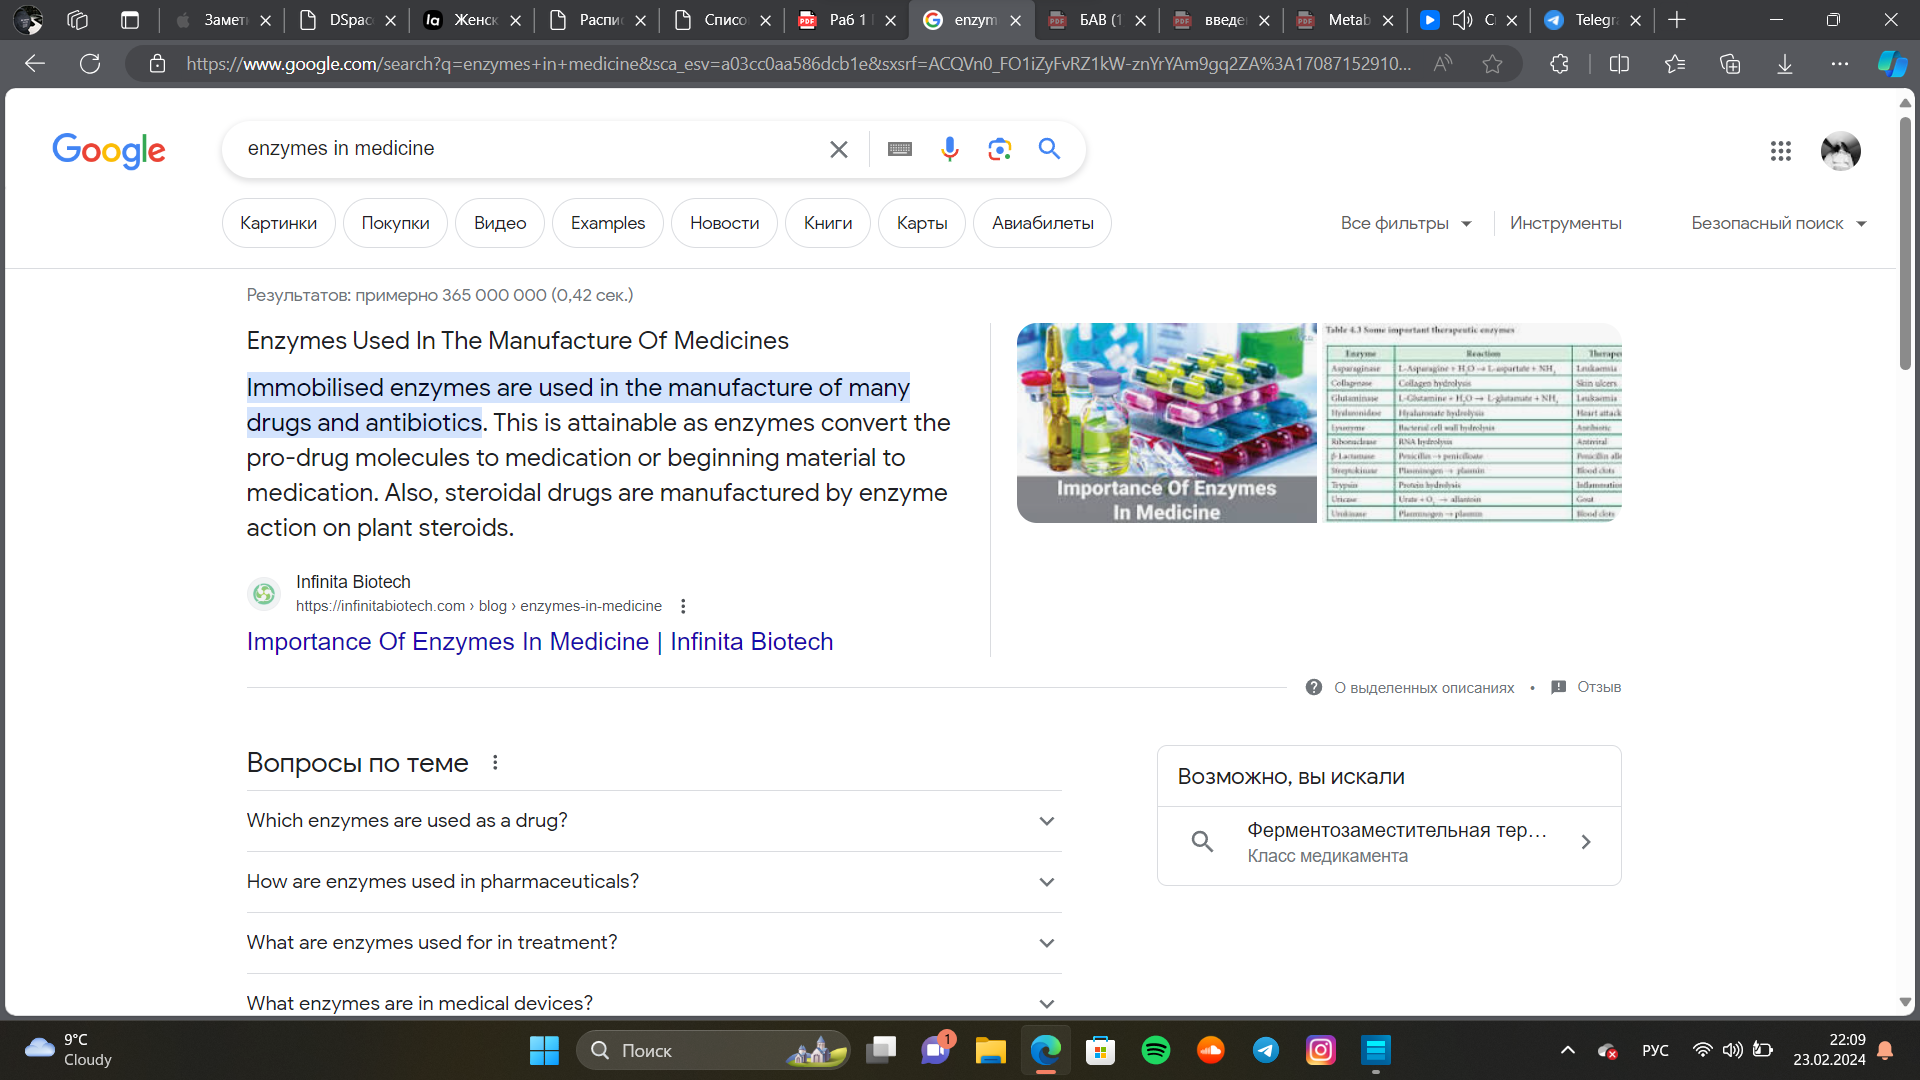This screenshot has height=1080, width=1920.
Task: Select the Новости filter
Action: [x=725, y=223]
